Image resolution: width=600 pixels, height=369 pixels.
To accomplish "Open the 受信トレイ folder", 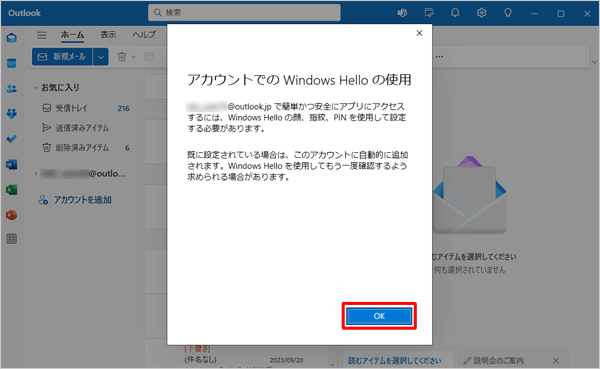I will click(x=86, y=108).
